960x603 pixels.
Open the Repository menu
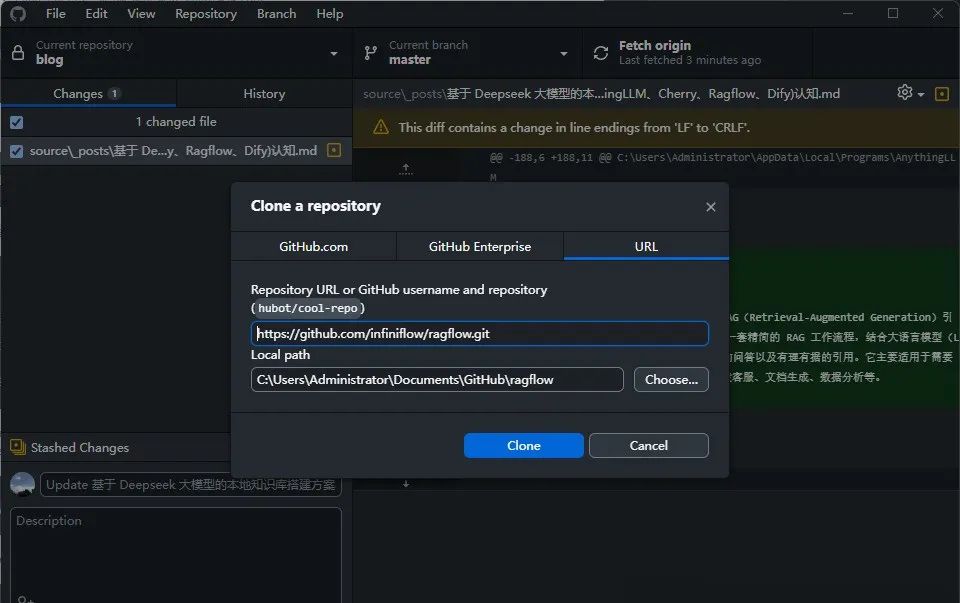(206, 13)
